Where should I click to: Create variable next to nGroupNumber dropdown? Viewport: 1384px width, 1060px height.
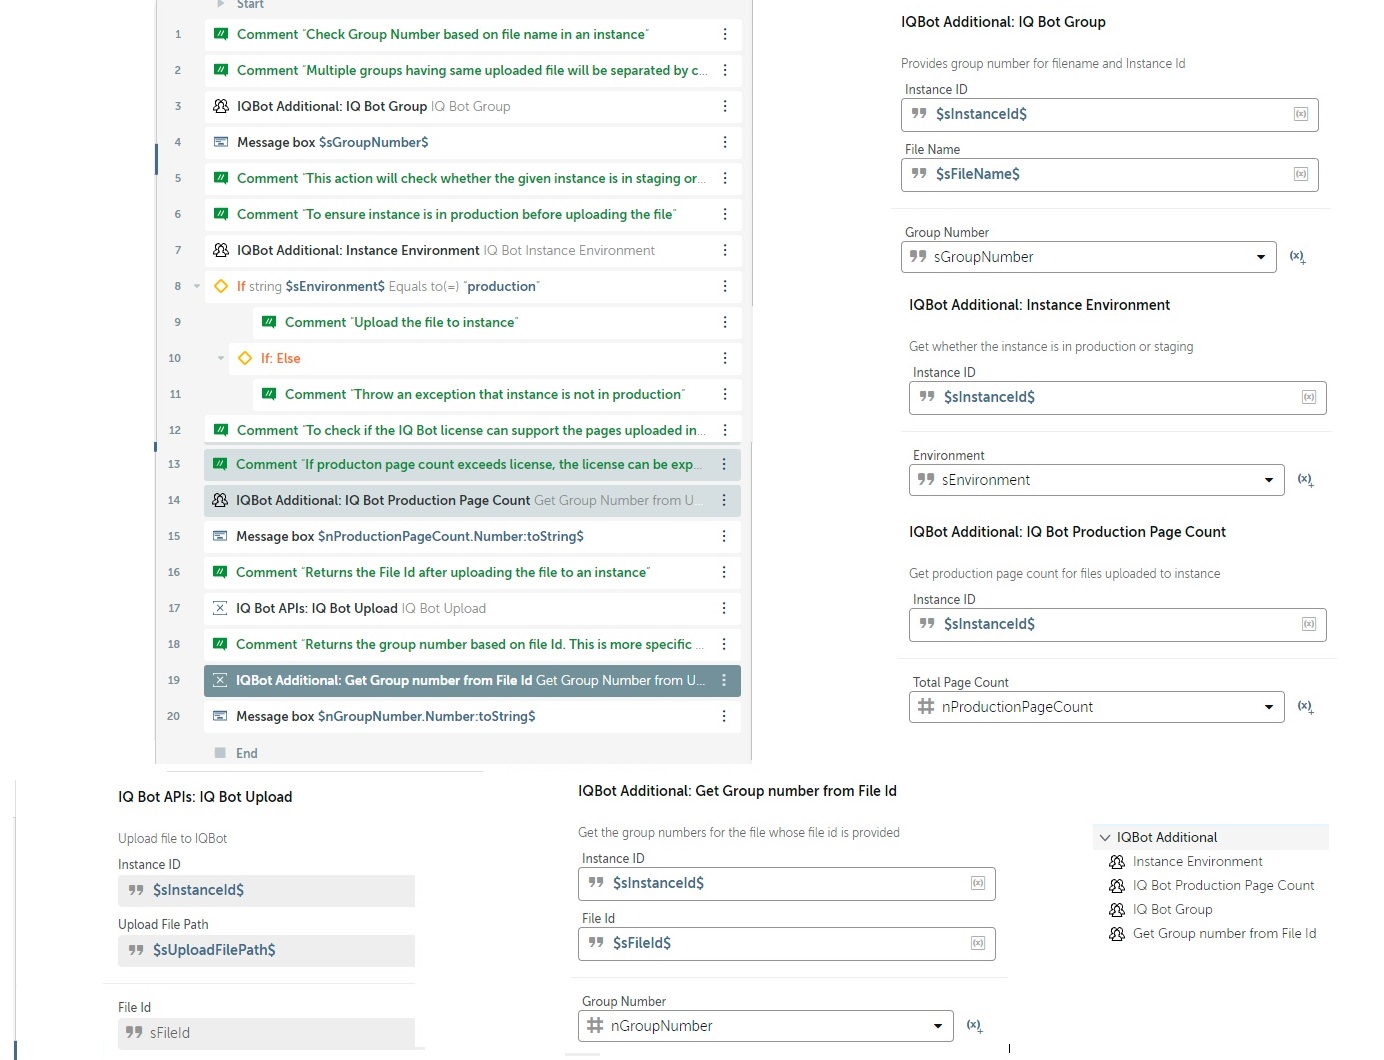coord(974,1026)
